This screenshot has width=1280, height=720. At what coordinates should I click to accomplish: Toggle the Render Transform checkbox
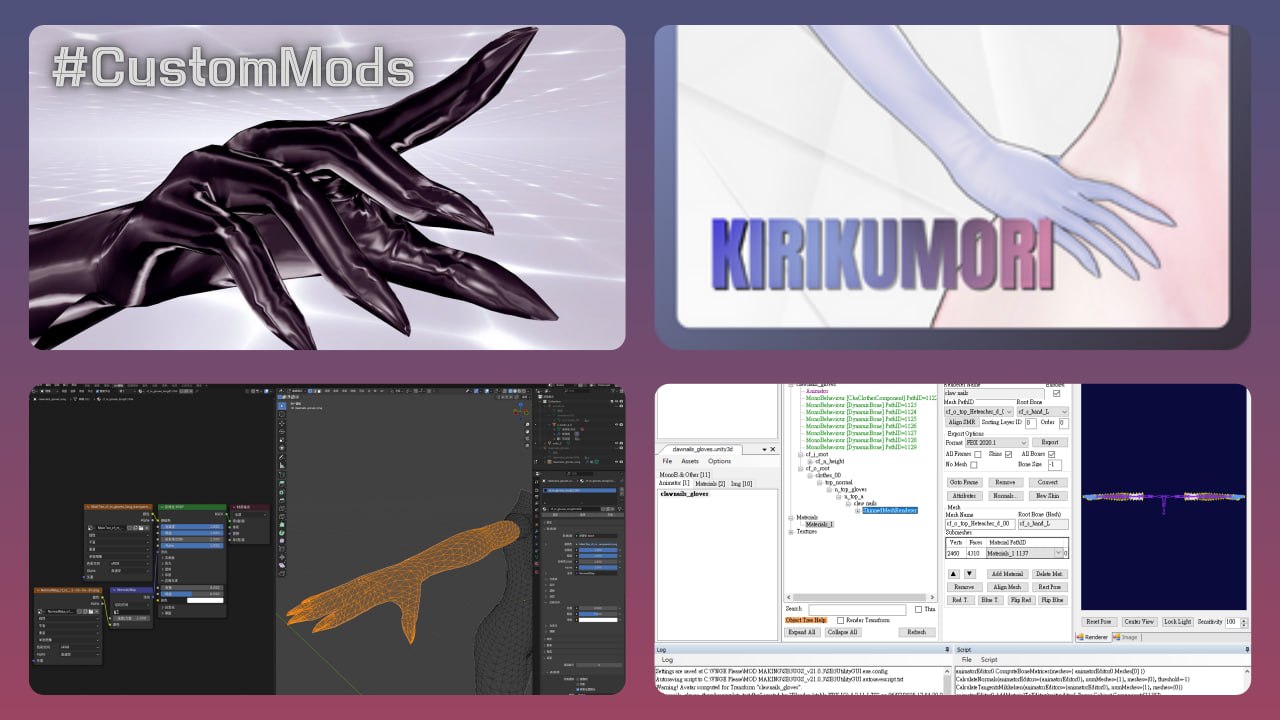(840, 620)
